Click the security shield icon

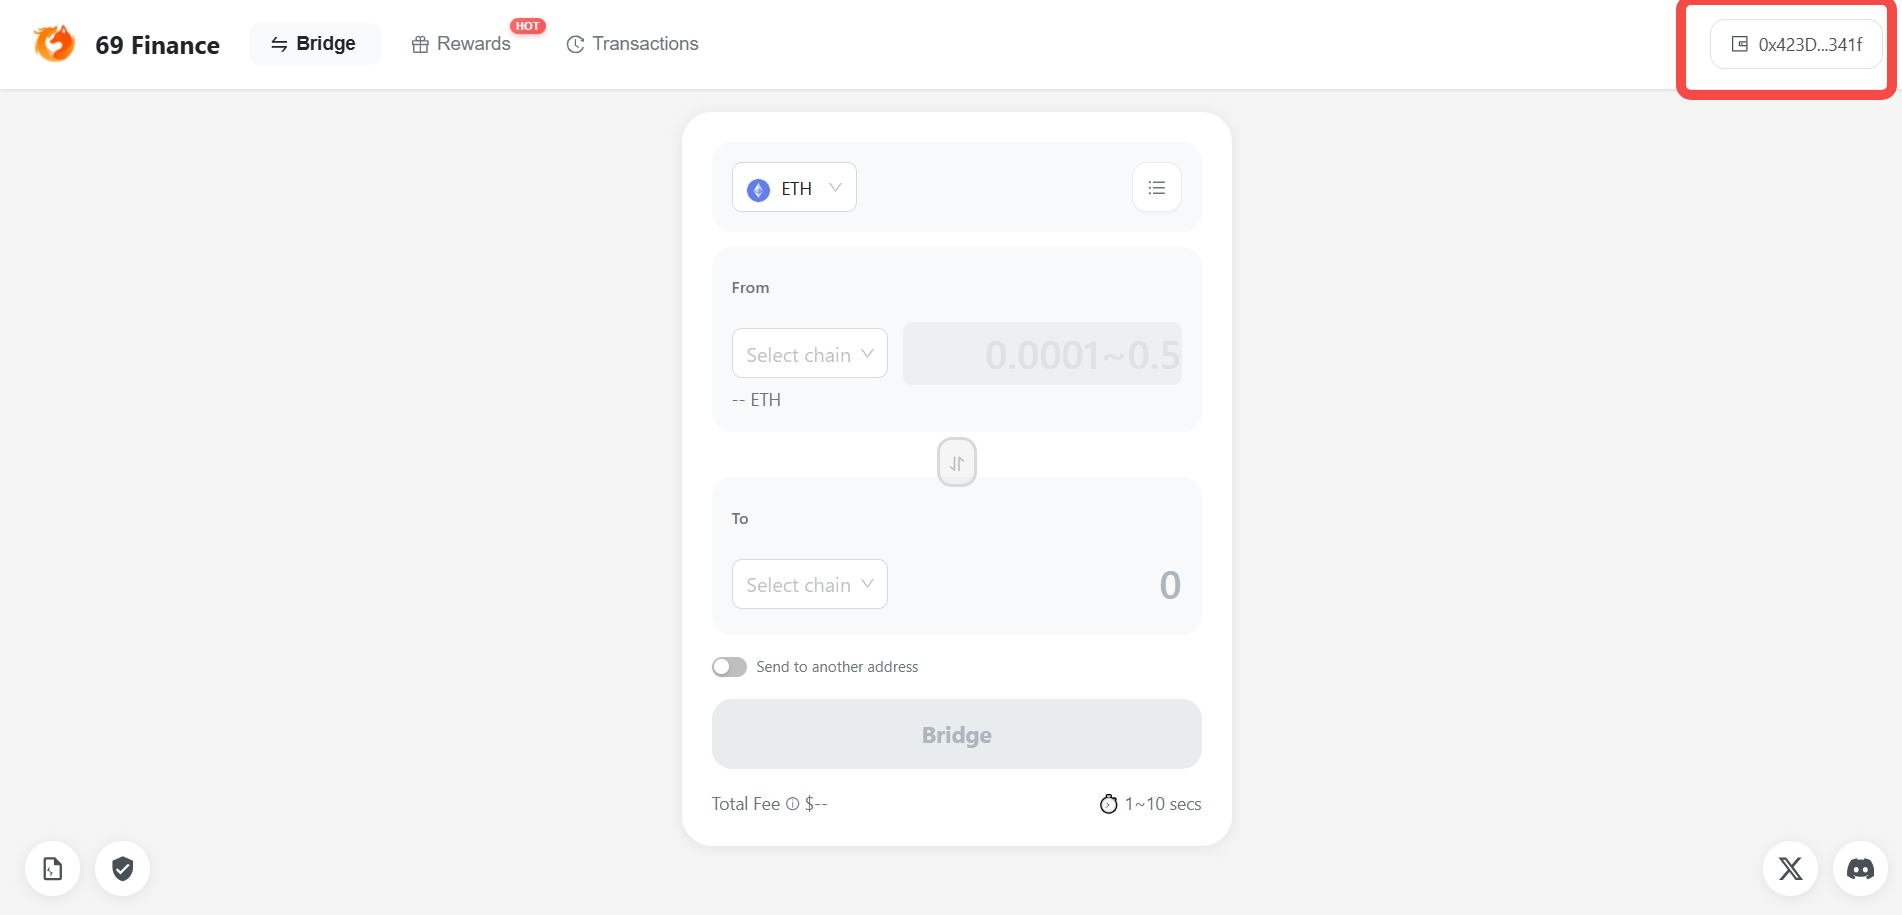click(x=123, y=868)
